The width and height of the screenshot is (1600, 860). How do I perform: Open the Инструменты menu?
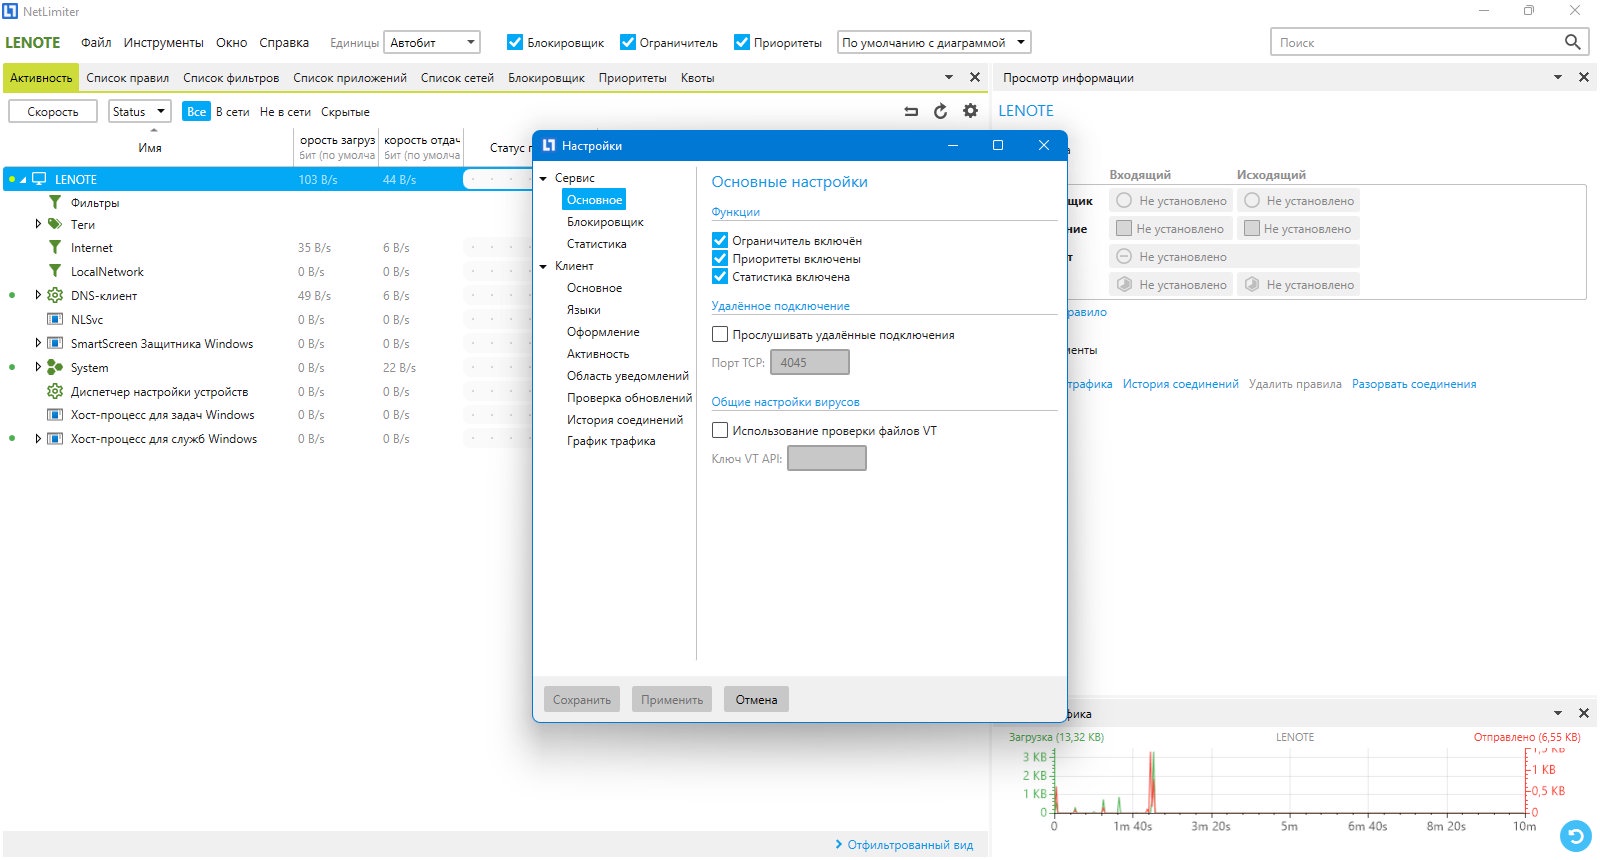pyautogui.click(x=164, y=43)
